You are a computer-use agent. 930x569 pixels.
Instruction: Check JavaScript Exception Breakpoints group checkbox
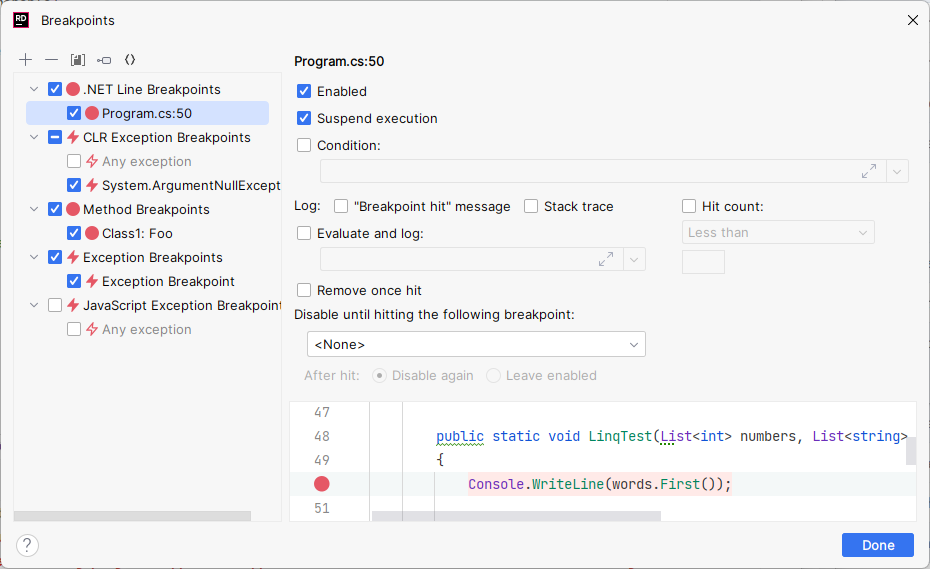[55, 305]
